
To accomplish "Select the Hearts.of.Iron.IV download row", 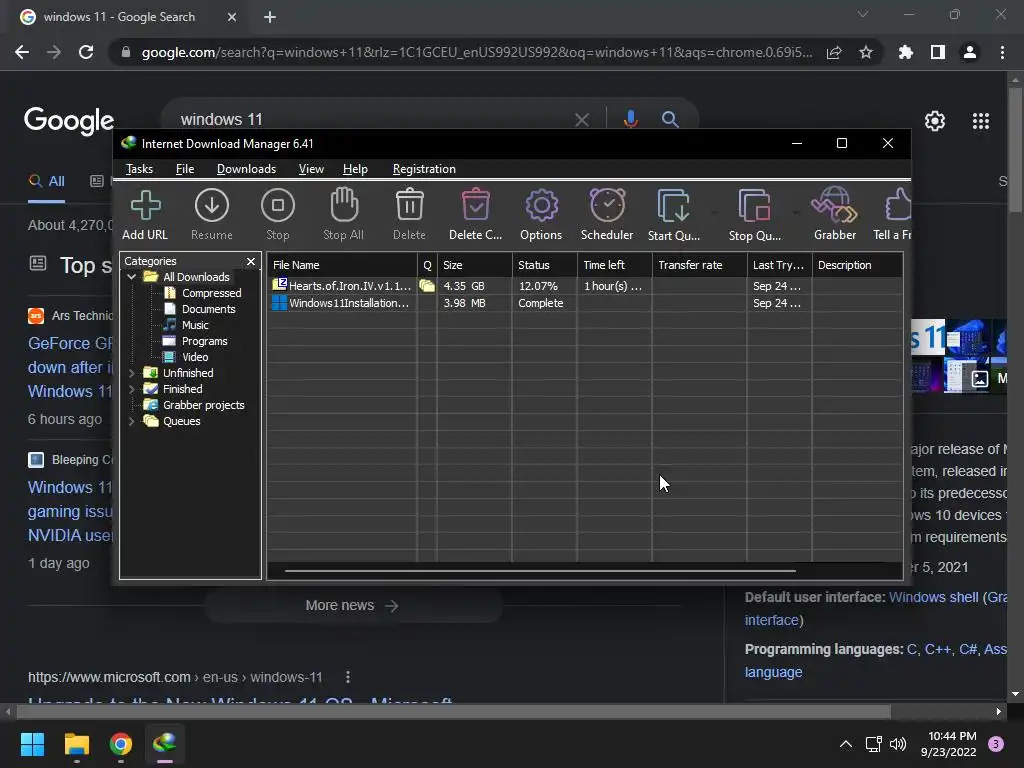I will 584,286.
